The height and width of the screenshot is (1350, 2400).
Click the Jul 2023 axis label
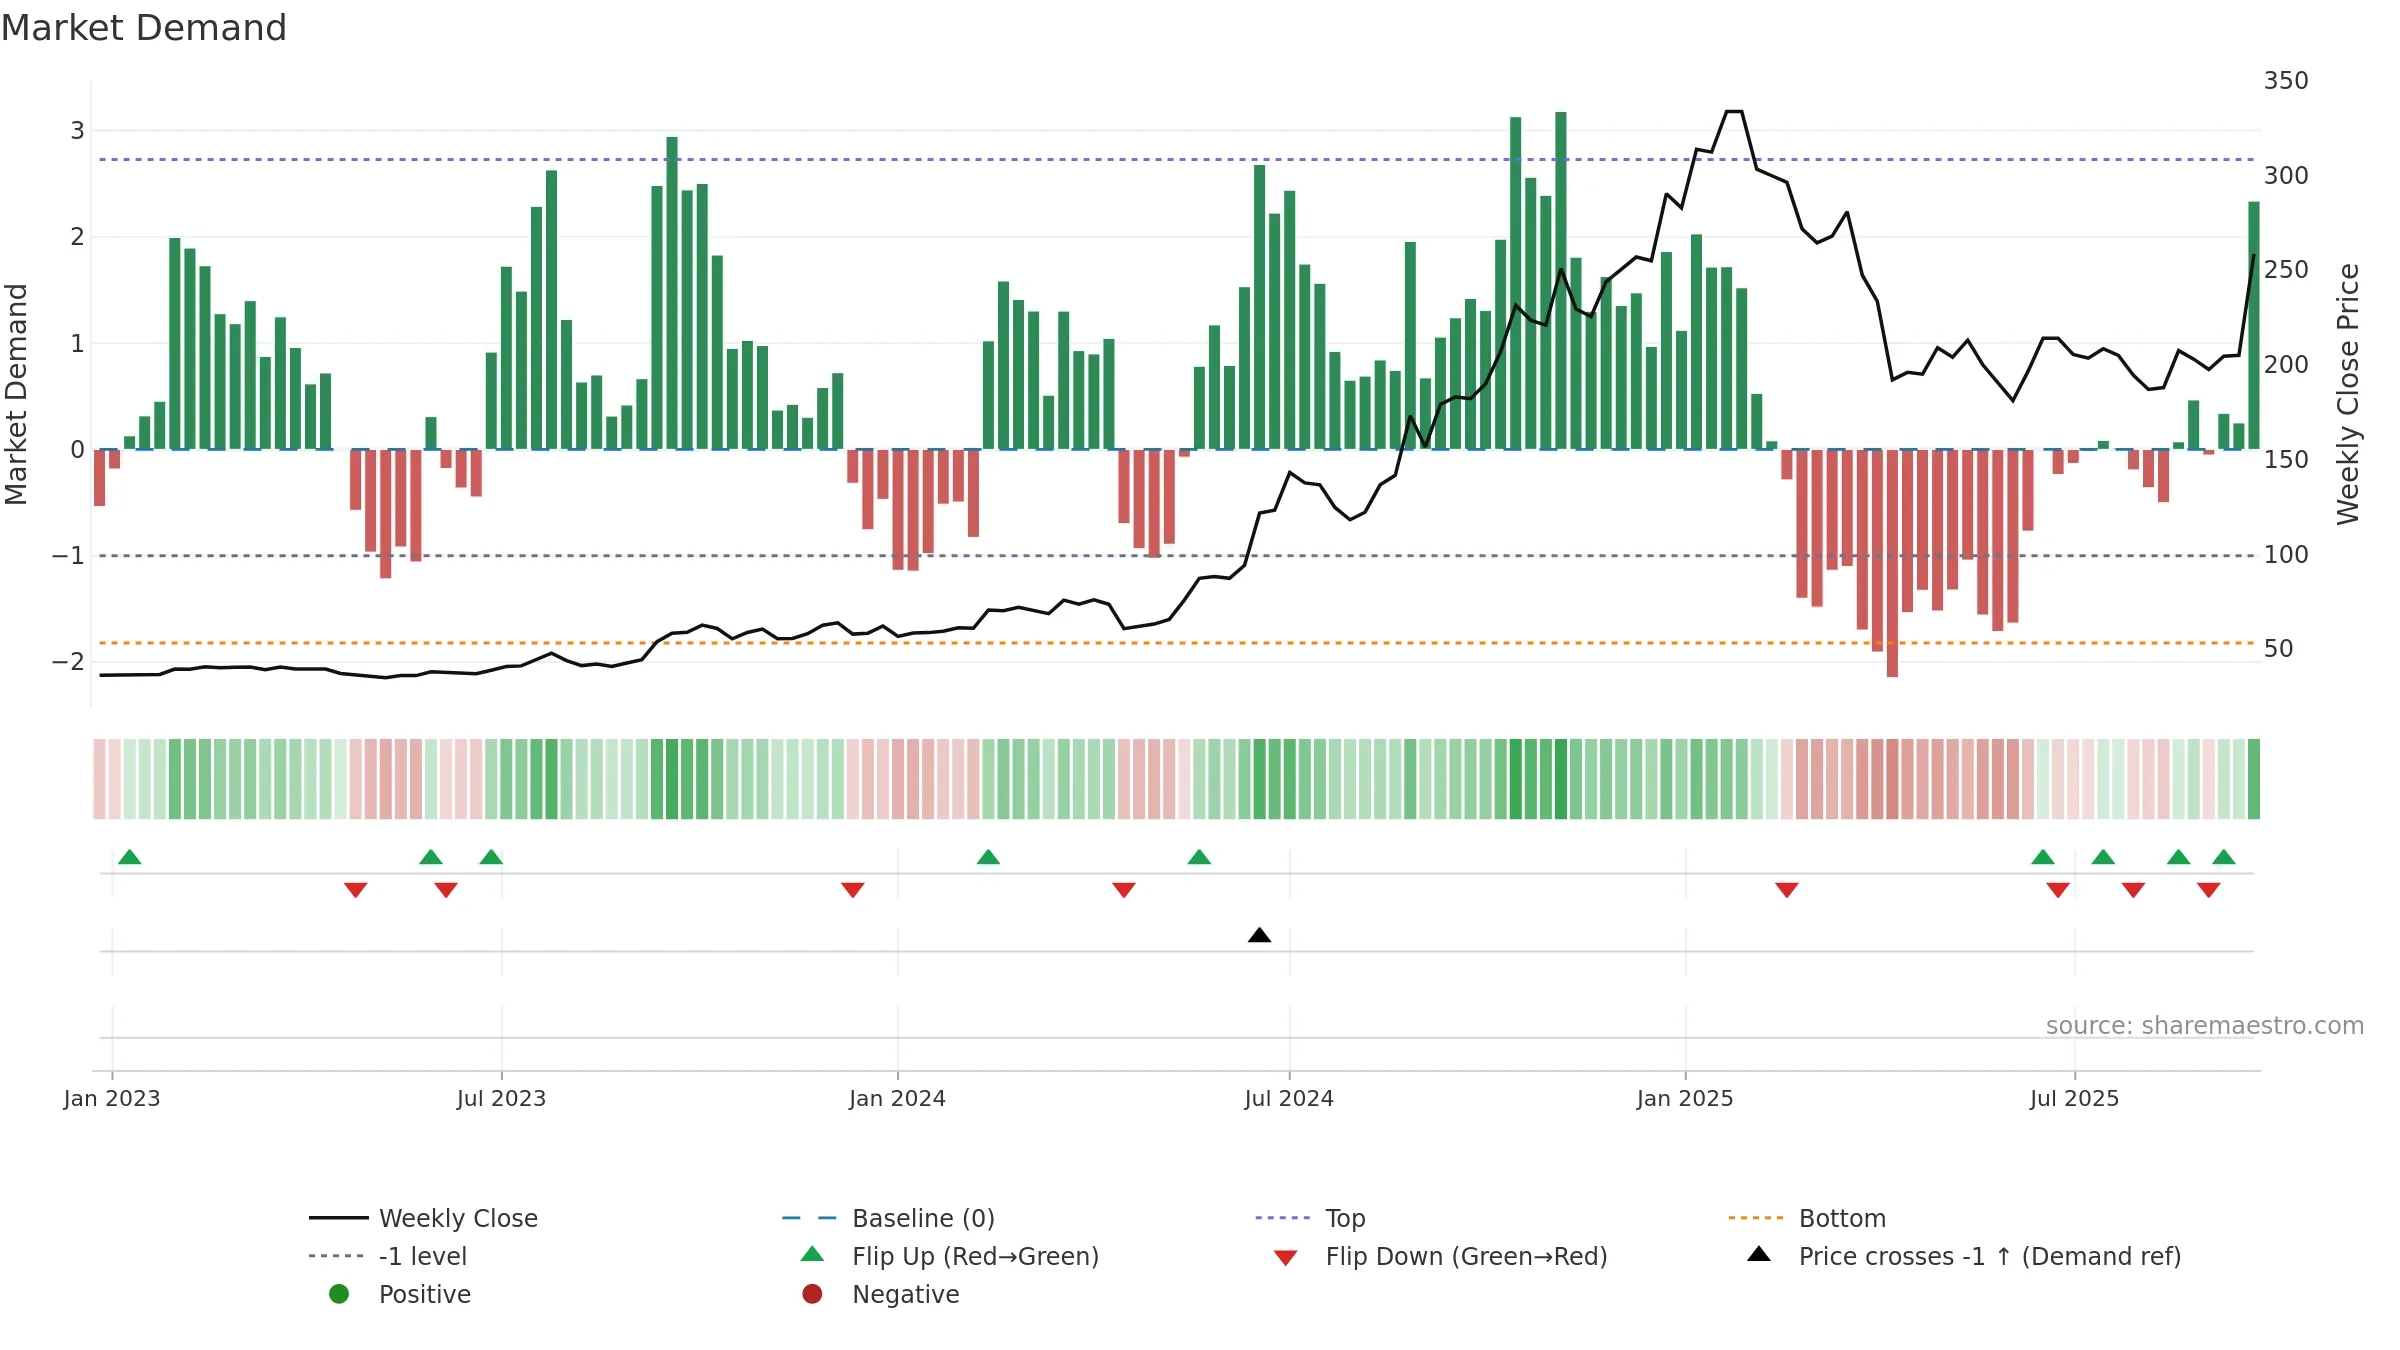pos(502,1098)
